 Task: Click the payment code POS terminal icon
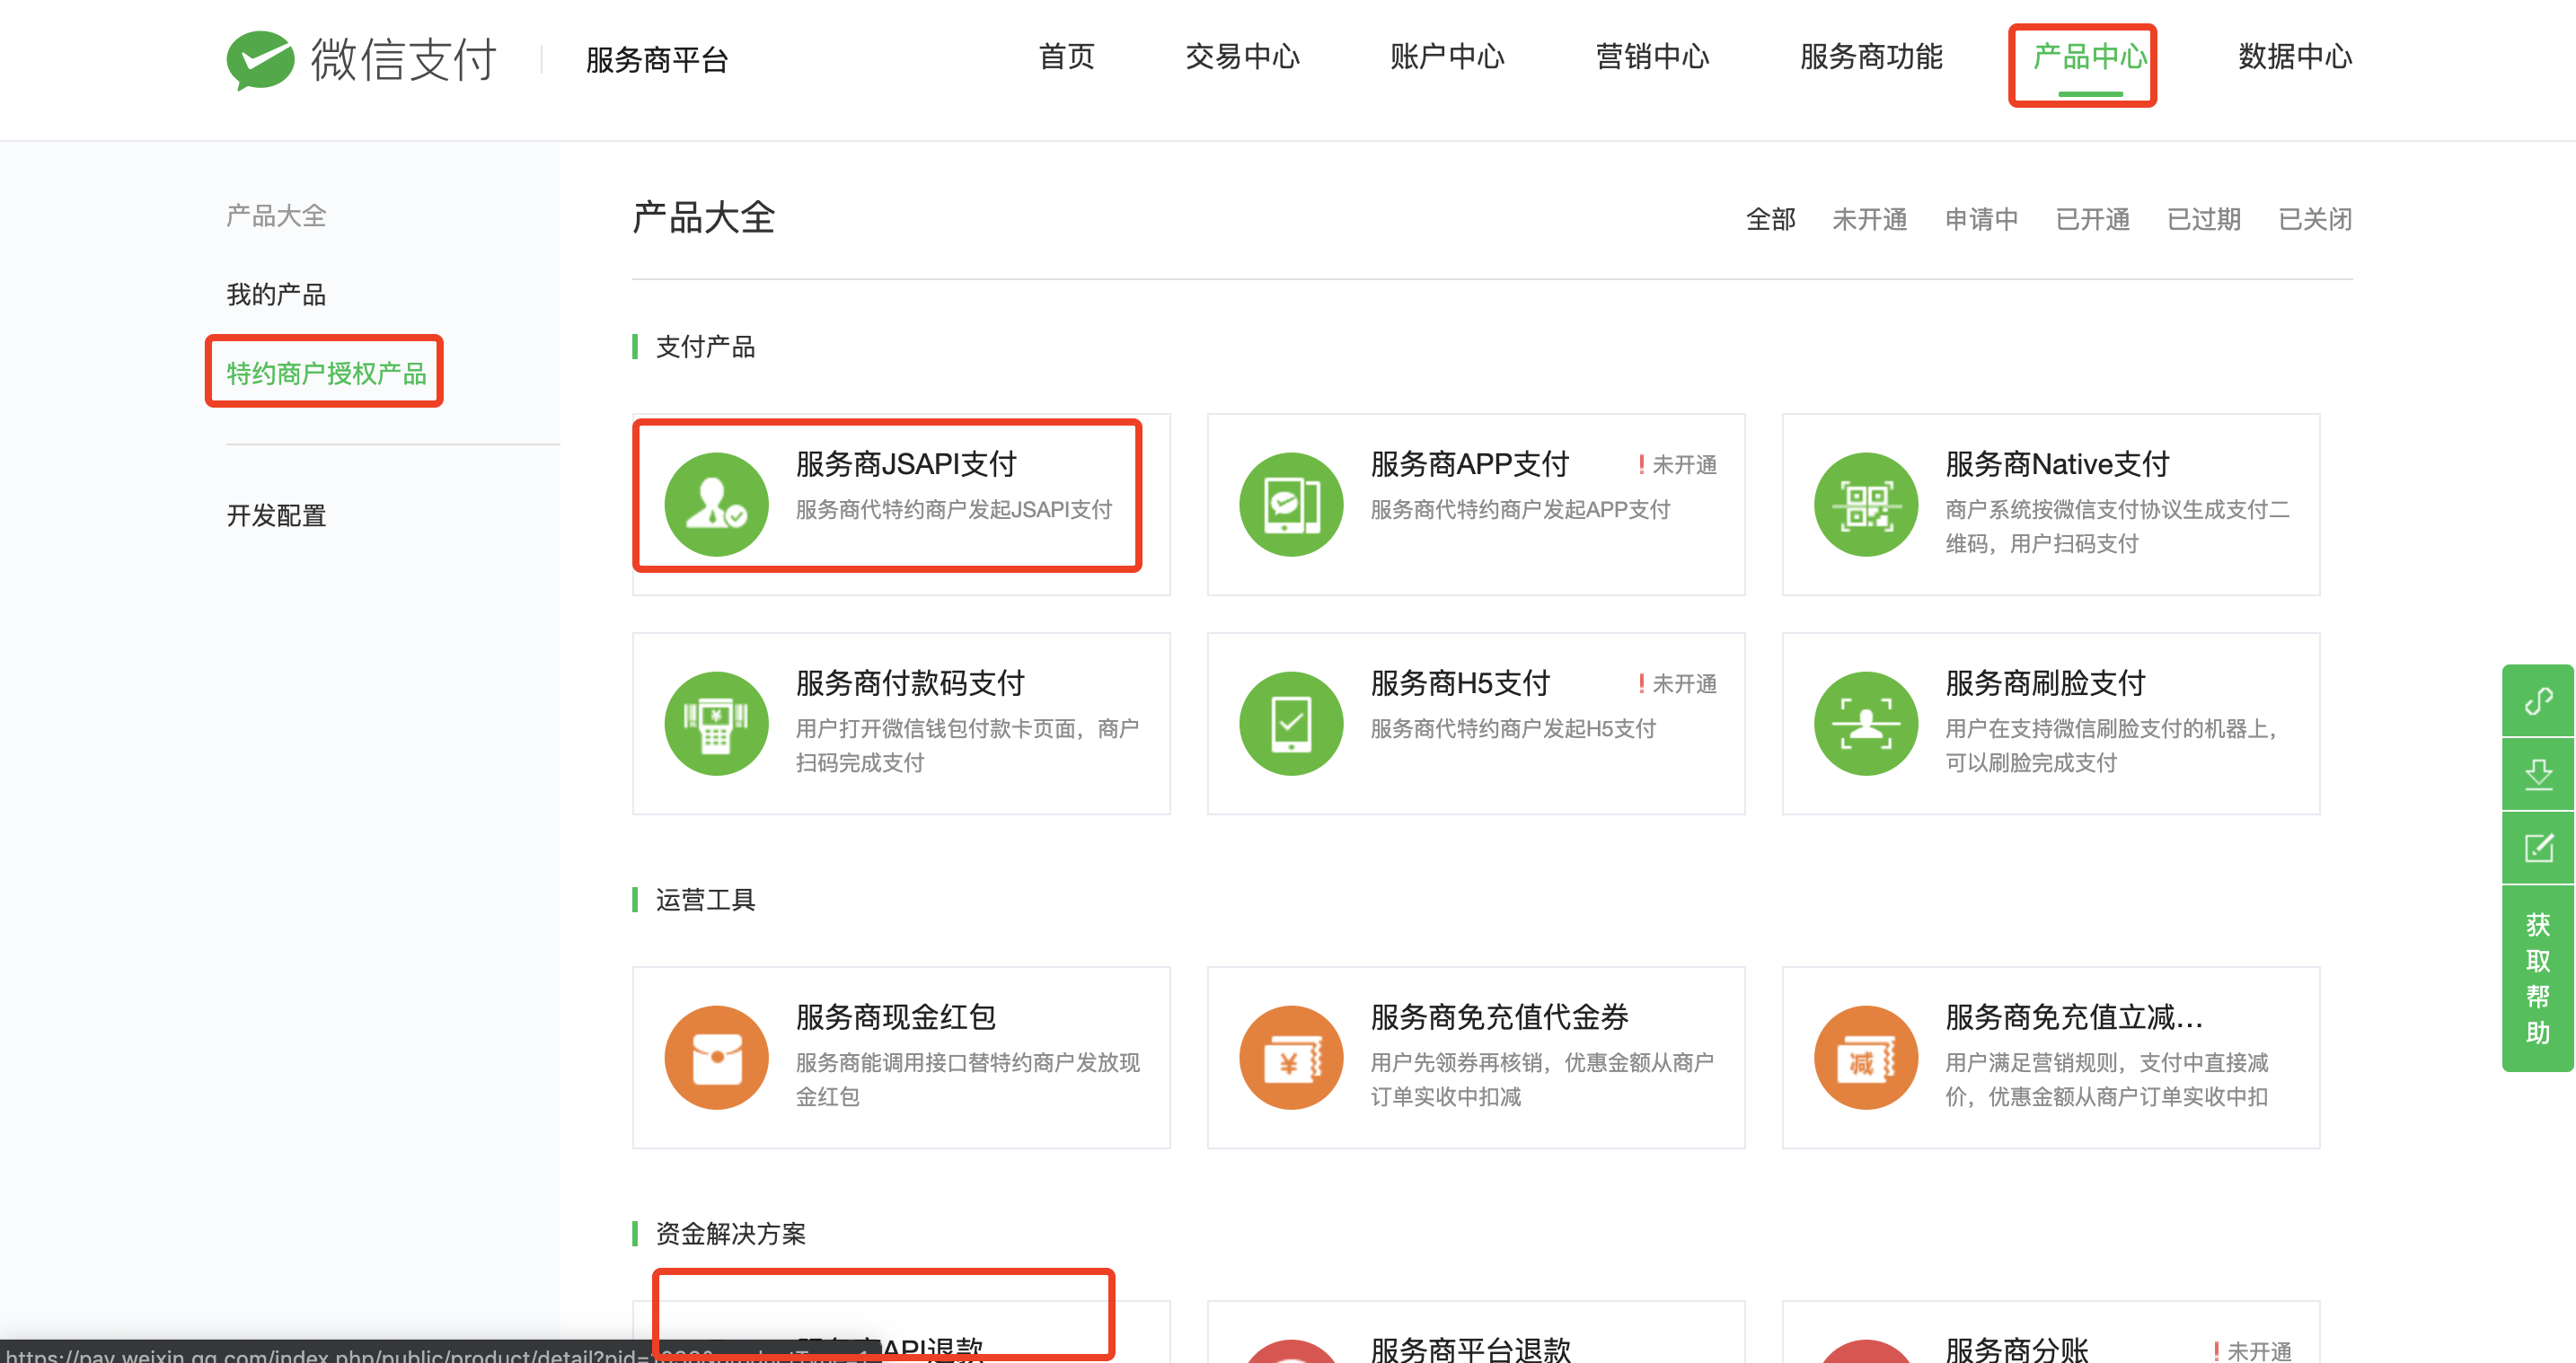(716, 723)
